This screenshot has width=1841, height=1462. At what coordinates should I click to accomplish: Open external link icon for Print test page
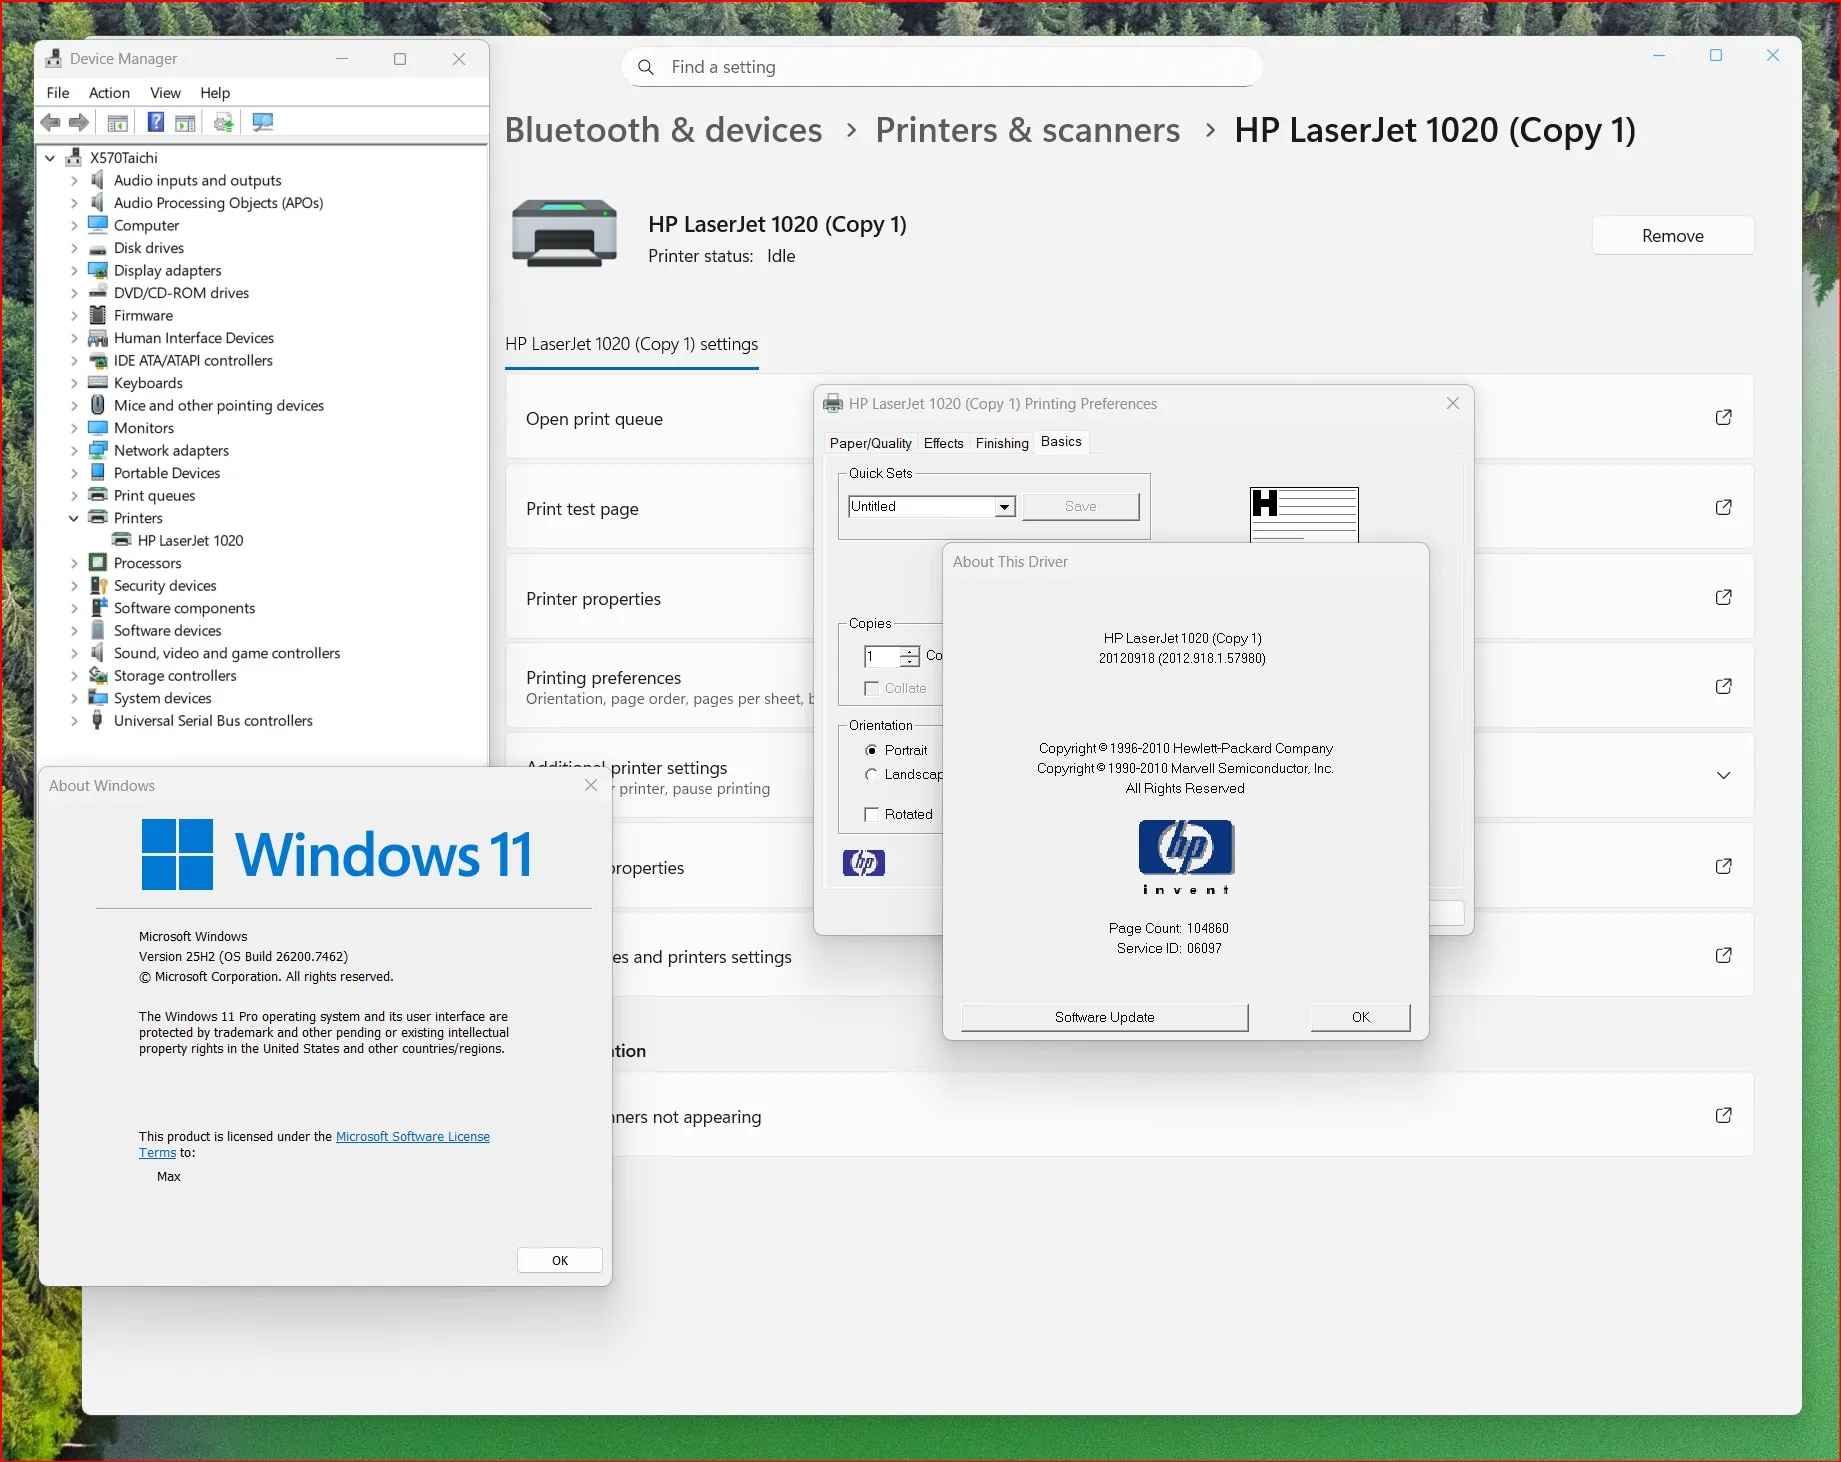coord(1723,508)
